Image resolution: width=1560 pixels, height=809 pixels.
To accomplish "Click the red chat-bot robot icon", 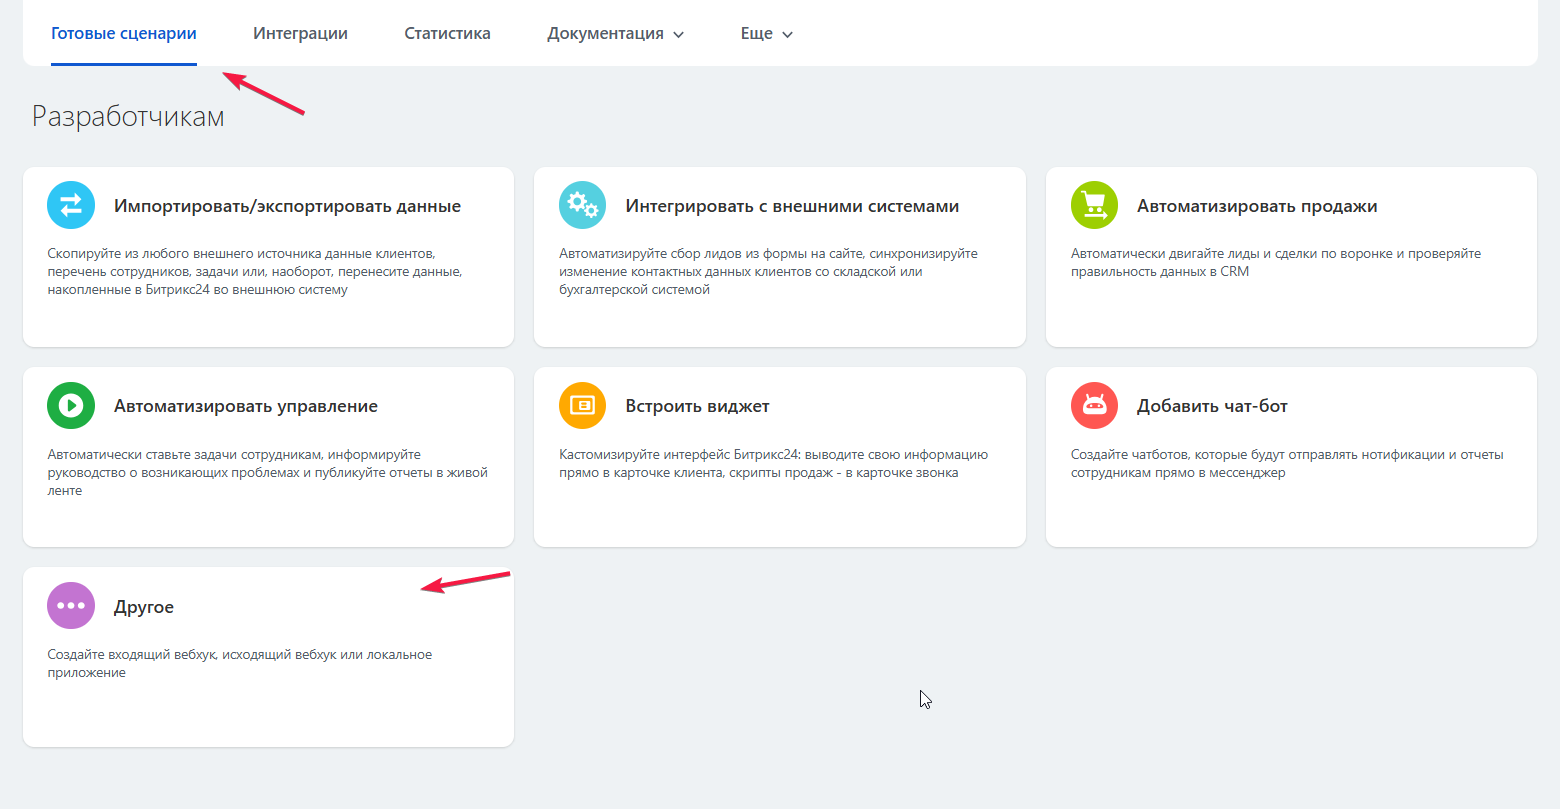I will [1094, 406].
